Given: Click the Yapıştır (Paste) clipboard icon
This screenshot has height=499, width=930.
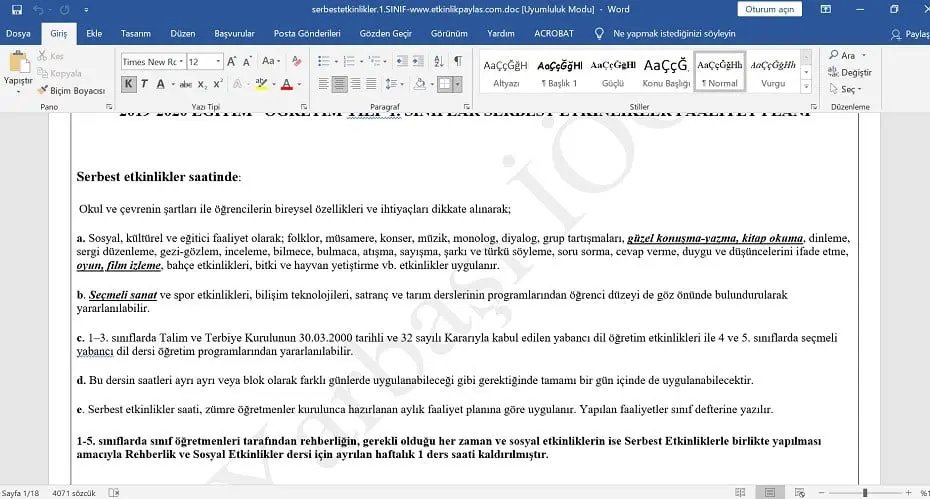Looking at the screenshot, I should (x=18, y=62).
